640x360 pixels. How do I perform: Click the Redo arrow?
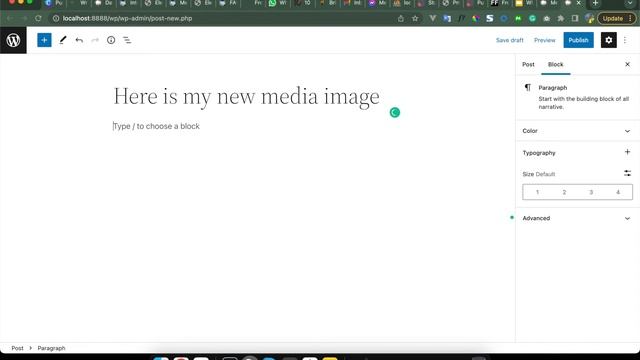tap(95, 40)
